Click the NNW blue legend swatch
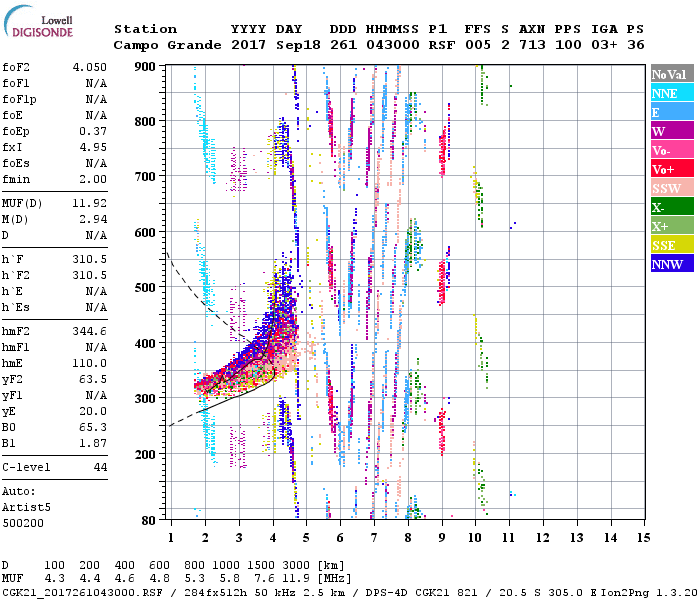 671,264
